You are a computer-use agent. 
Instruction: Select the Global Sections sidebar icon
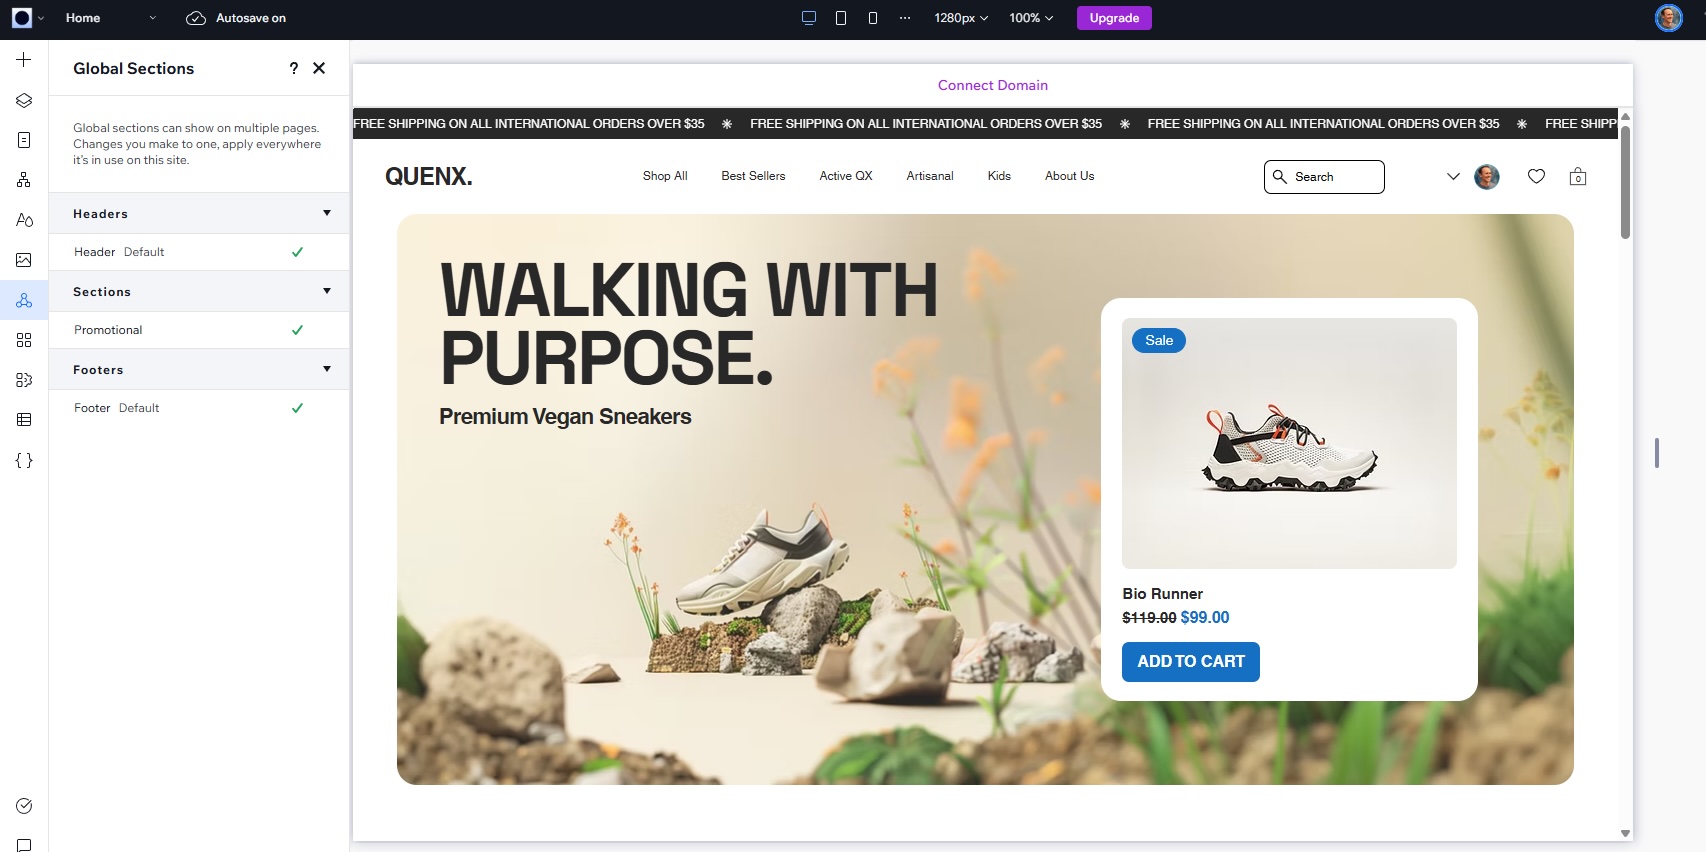click(x=24, y=300)
